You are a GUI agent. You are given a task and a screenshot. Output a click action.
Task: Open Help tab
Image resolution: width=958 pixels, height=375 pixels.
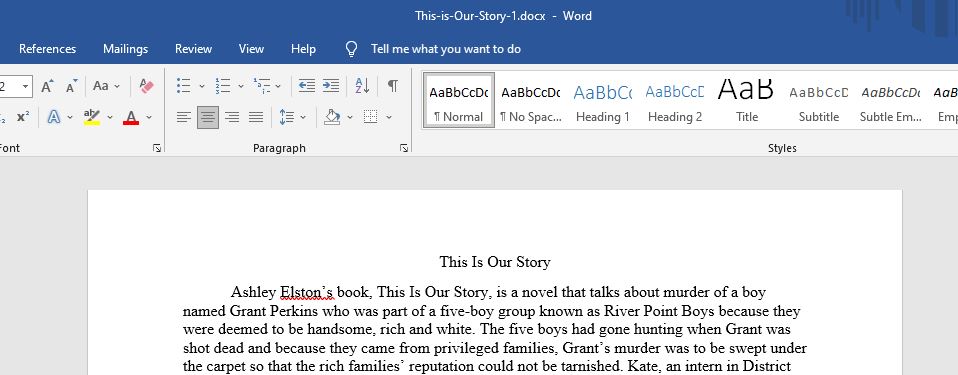click(303, 49)
